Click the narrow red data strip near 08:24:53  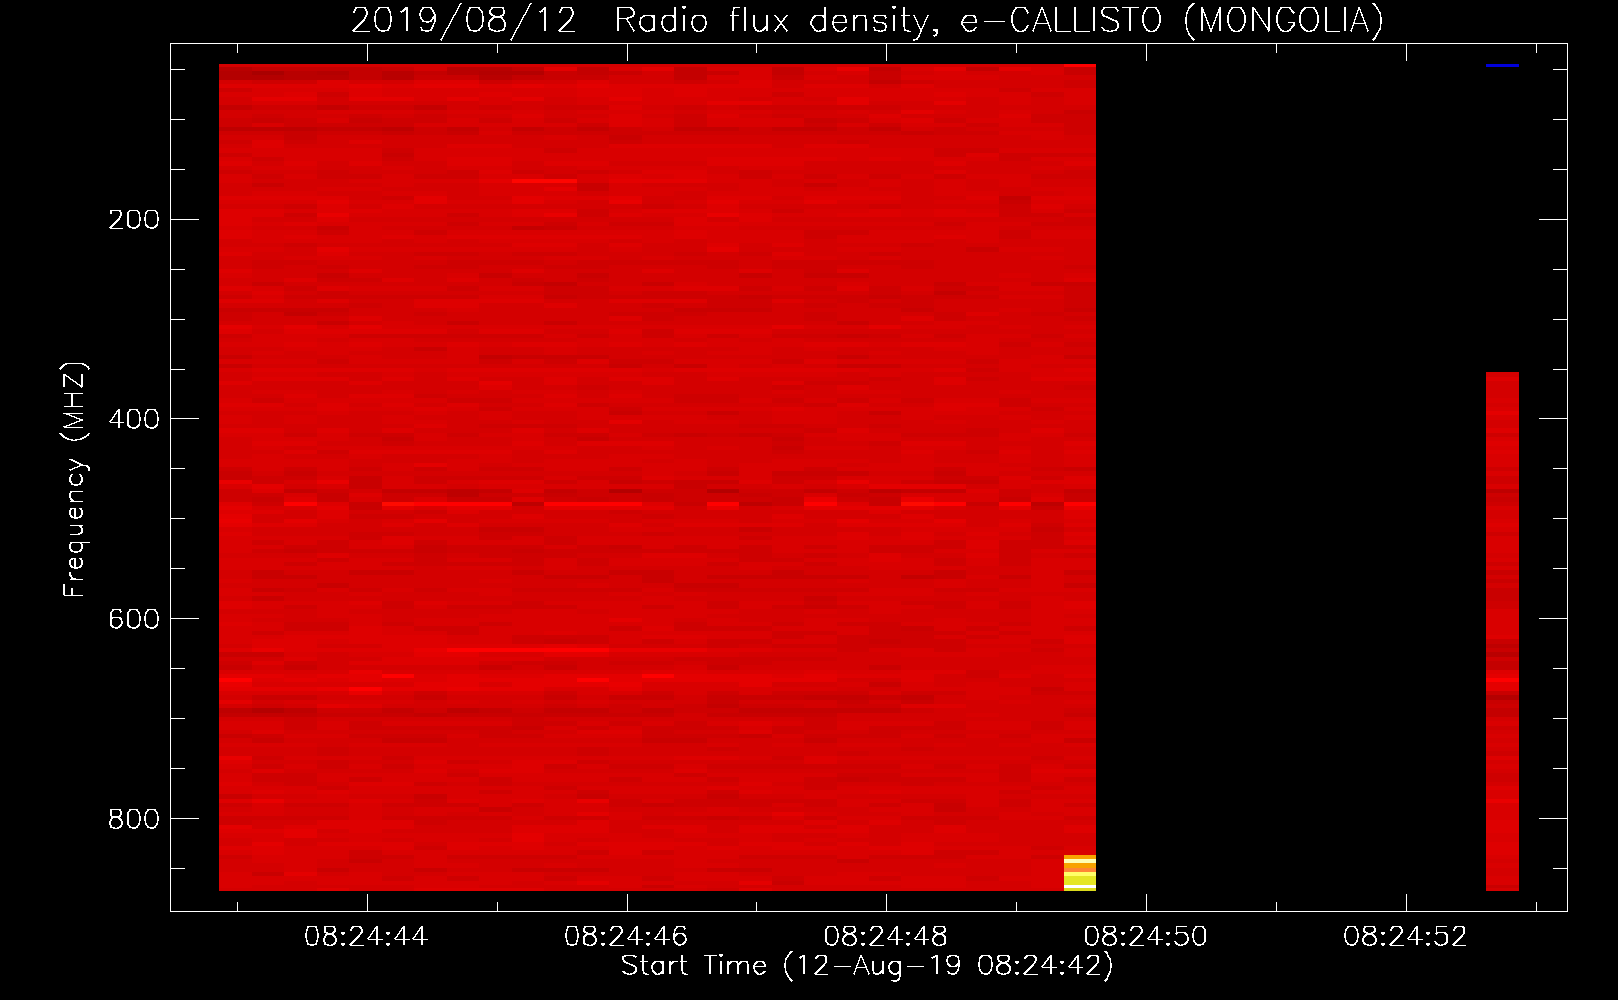click(1502, 631)
